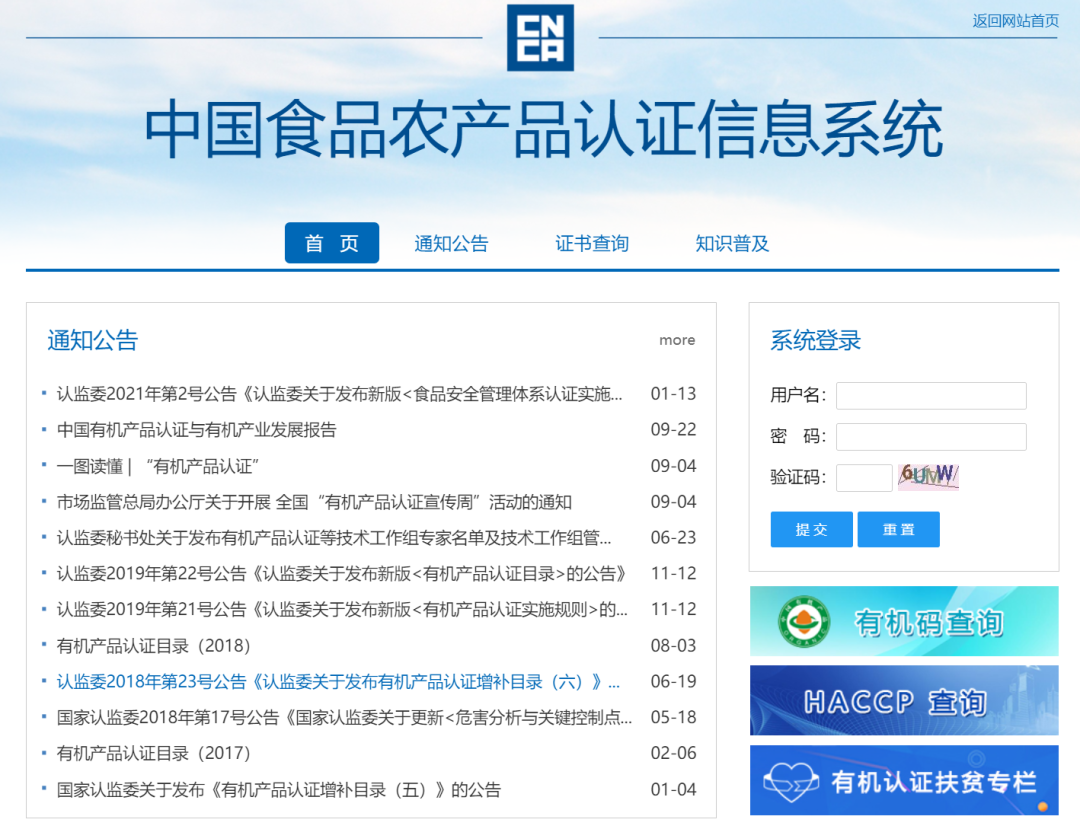Click the heart handshake icon on poverty banner
The width and height of the screenshot is (1080, 829).
click(x=791, y=781)
